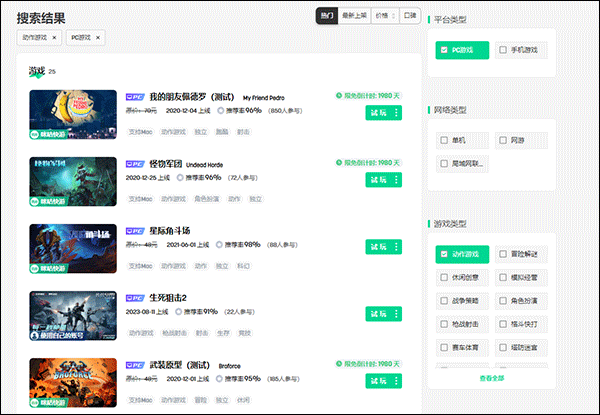Open the three-dot menu beside 我的朋友佩德罗's 试玩 button

click(396, 112)
